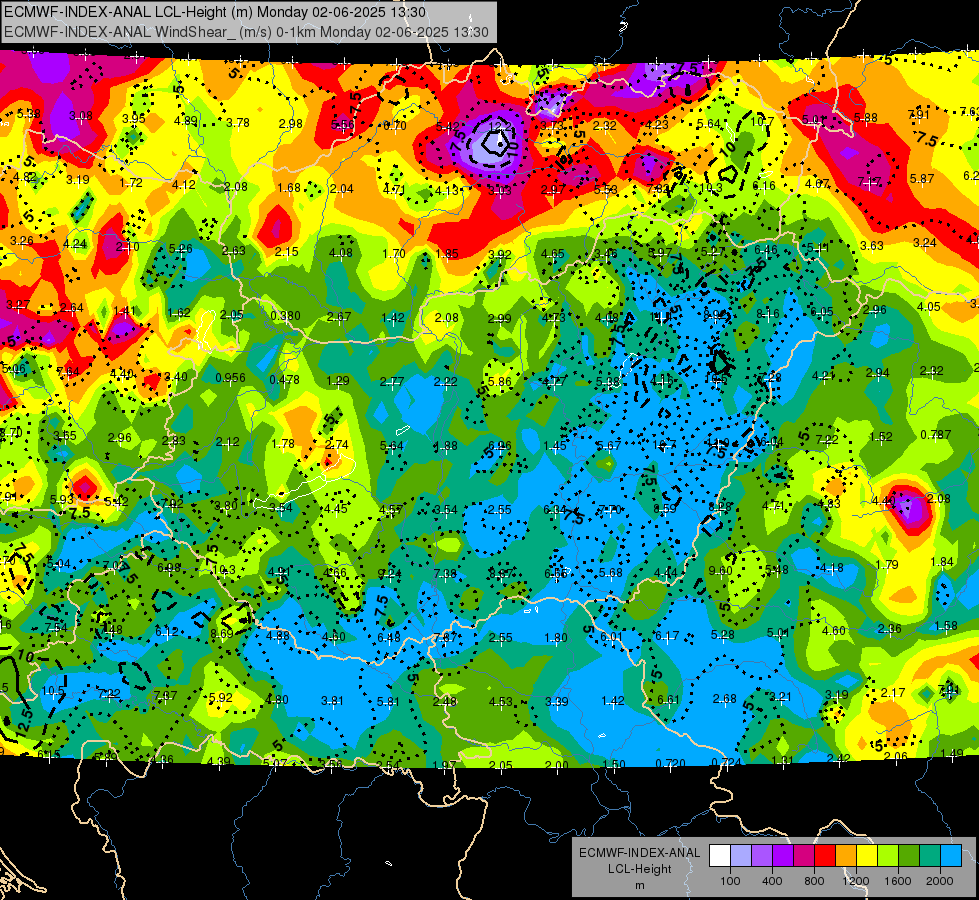Click the wind shear value '12.2'
This screenshot has height=900, width=979.
[x=499, y=126]
